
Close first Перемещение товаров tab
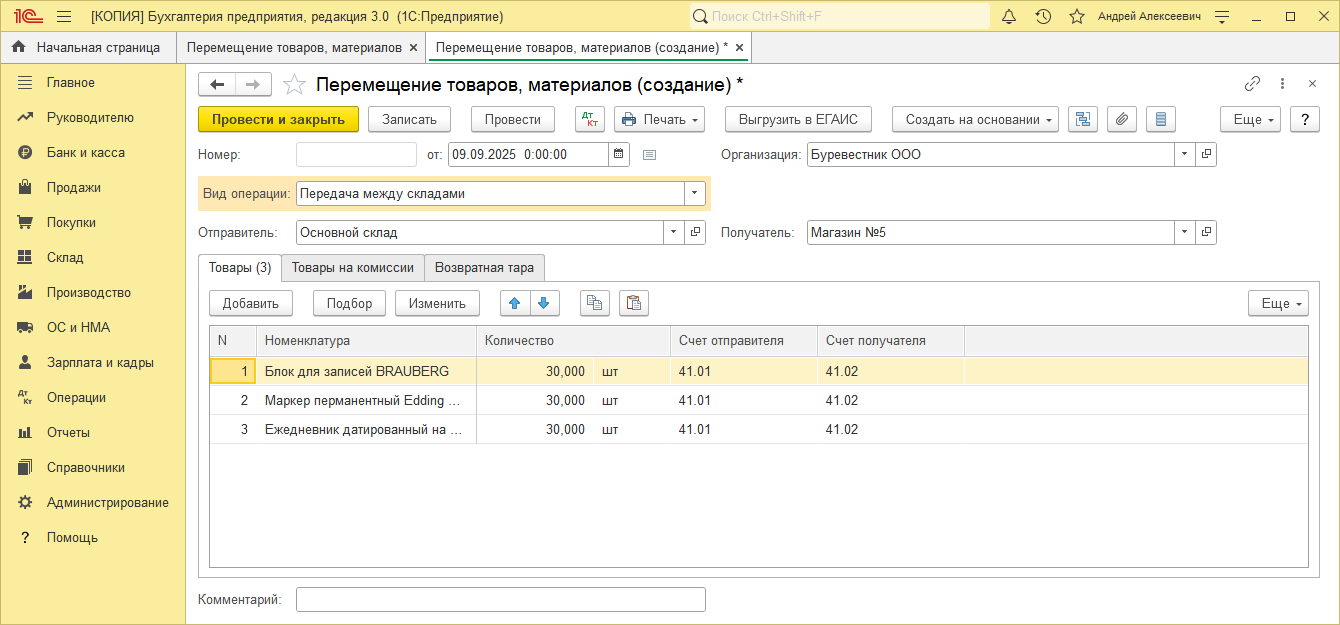[x=414, y=47]
